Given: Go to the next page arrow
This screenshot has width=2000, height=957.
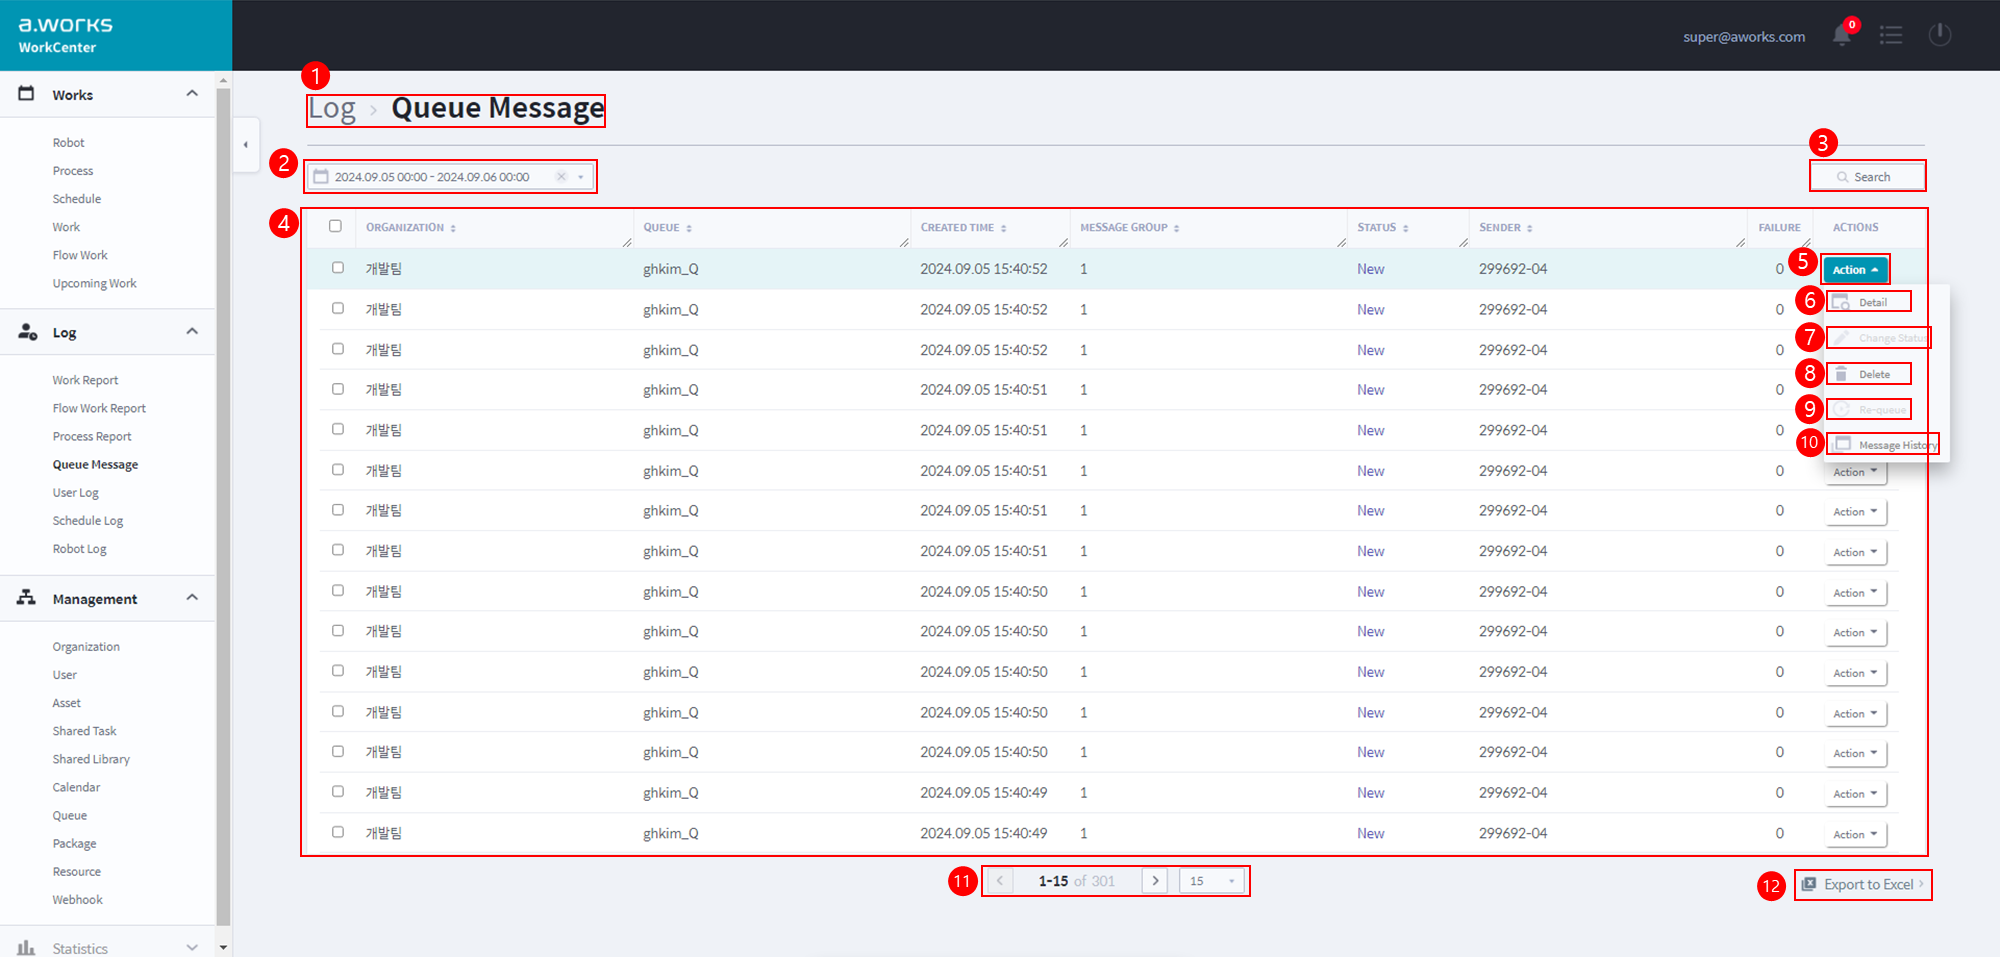Looking at the screenshot, I should point(1155,881).
